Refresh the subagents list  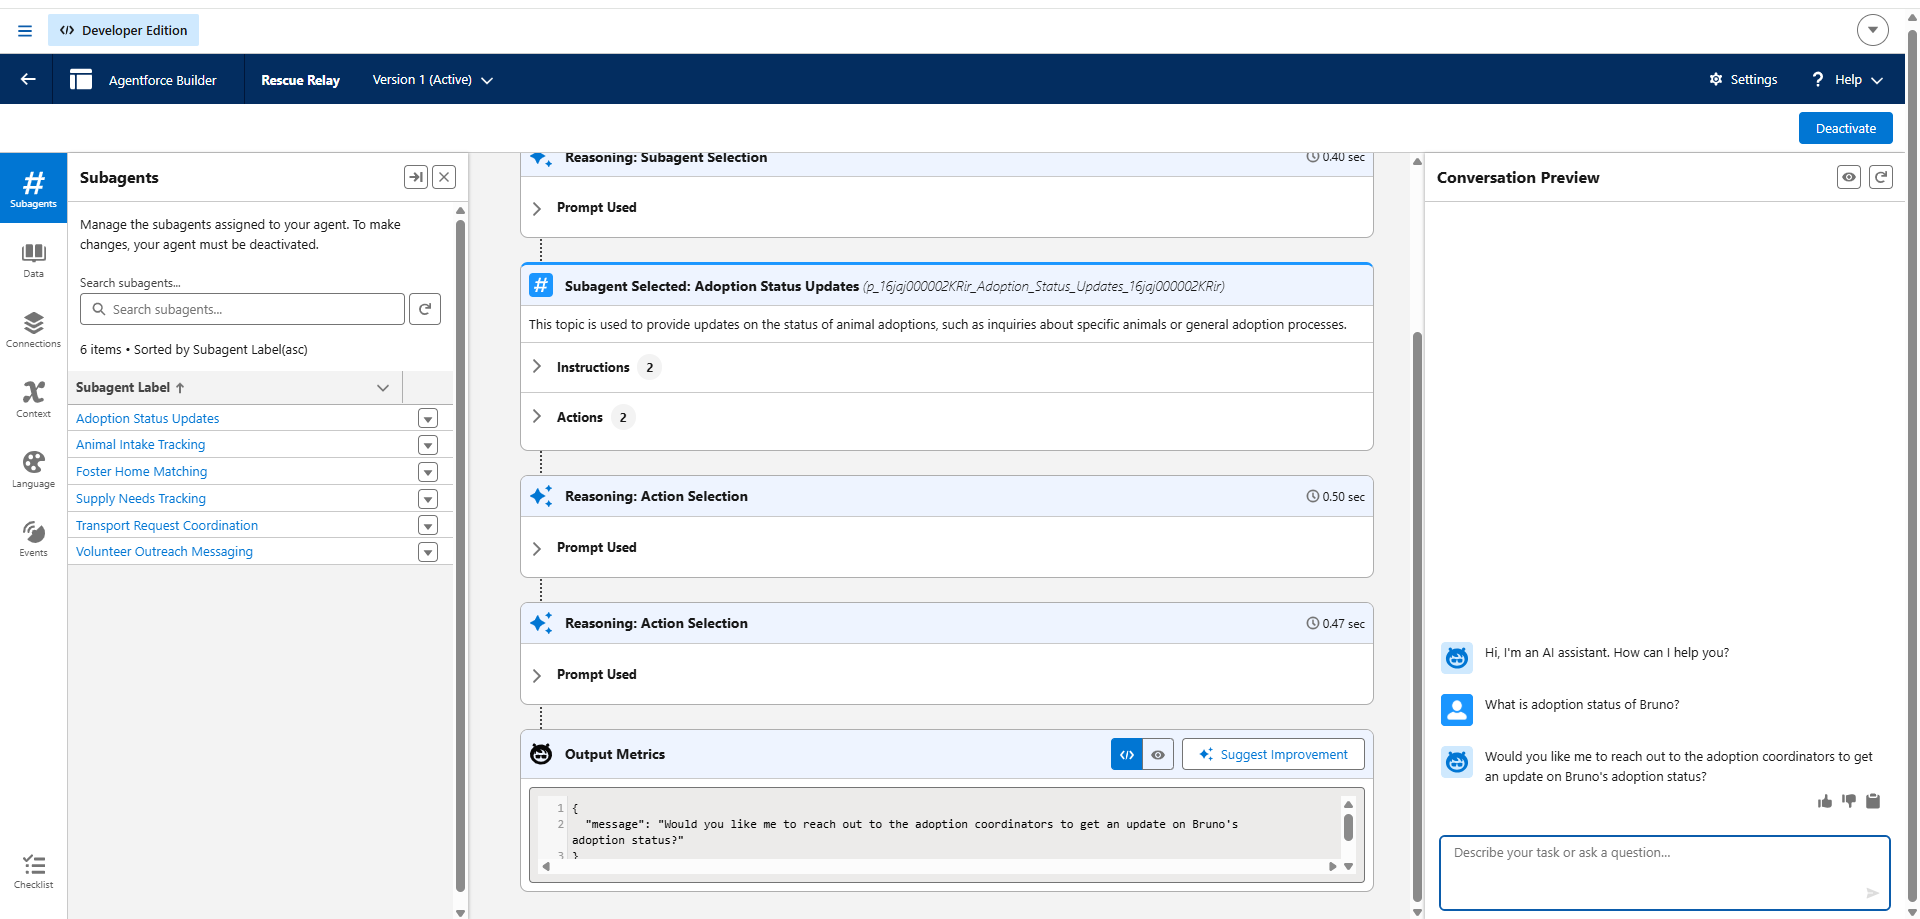[x=425, y=309]
